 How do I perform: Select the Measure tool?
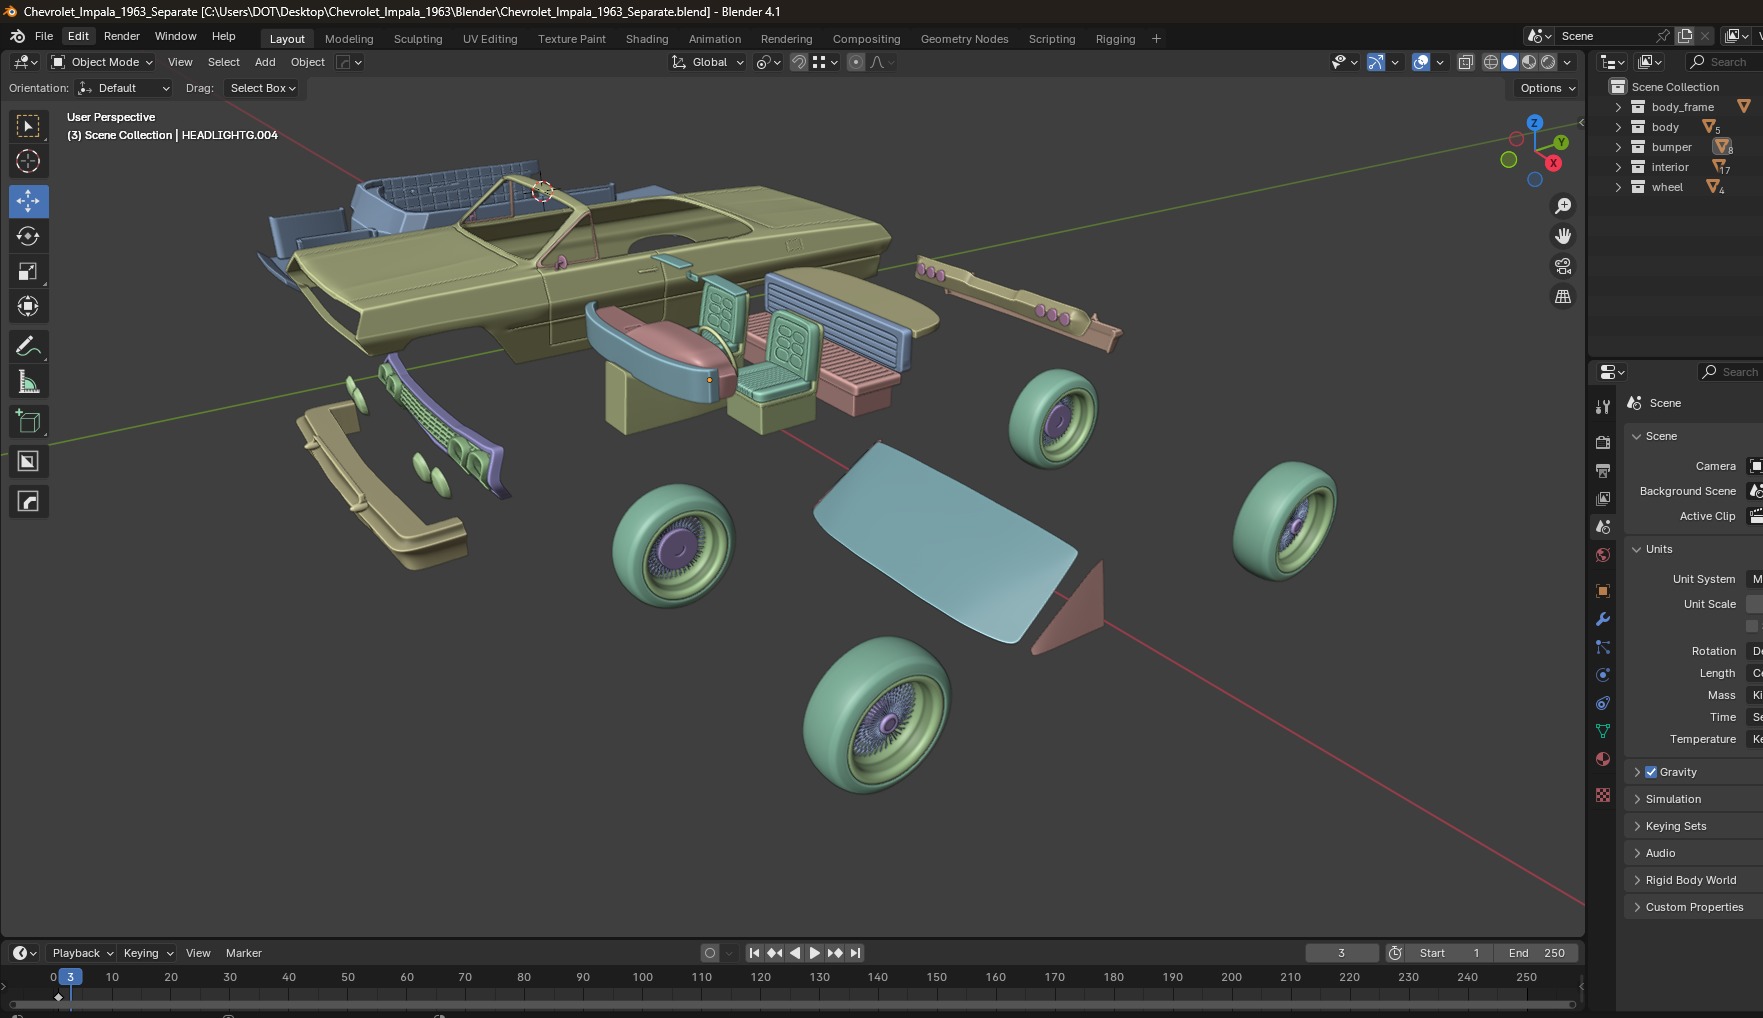(x=28, y=381)
